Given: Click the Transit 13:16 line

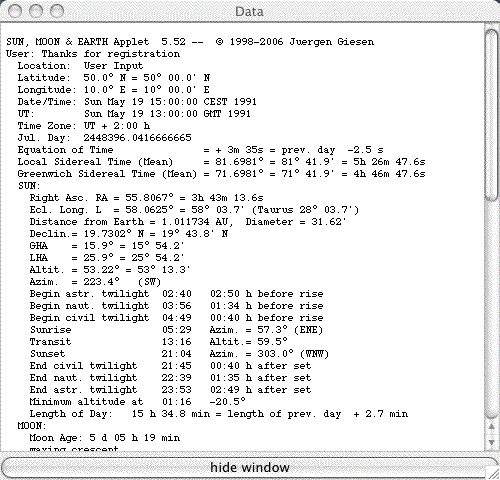Looking at the screenshot, I should [159, 342].
